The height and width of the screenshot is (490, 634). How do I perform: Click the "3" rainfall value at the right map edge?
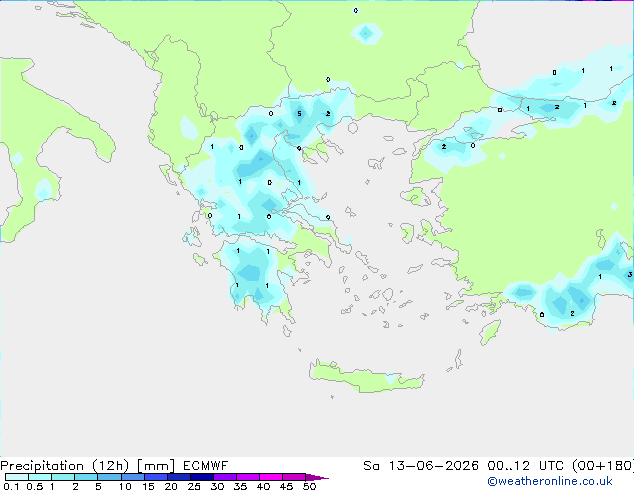[630, 275]
